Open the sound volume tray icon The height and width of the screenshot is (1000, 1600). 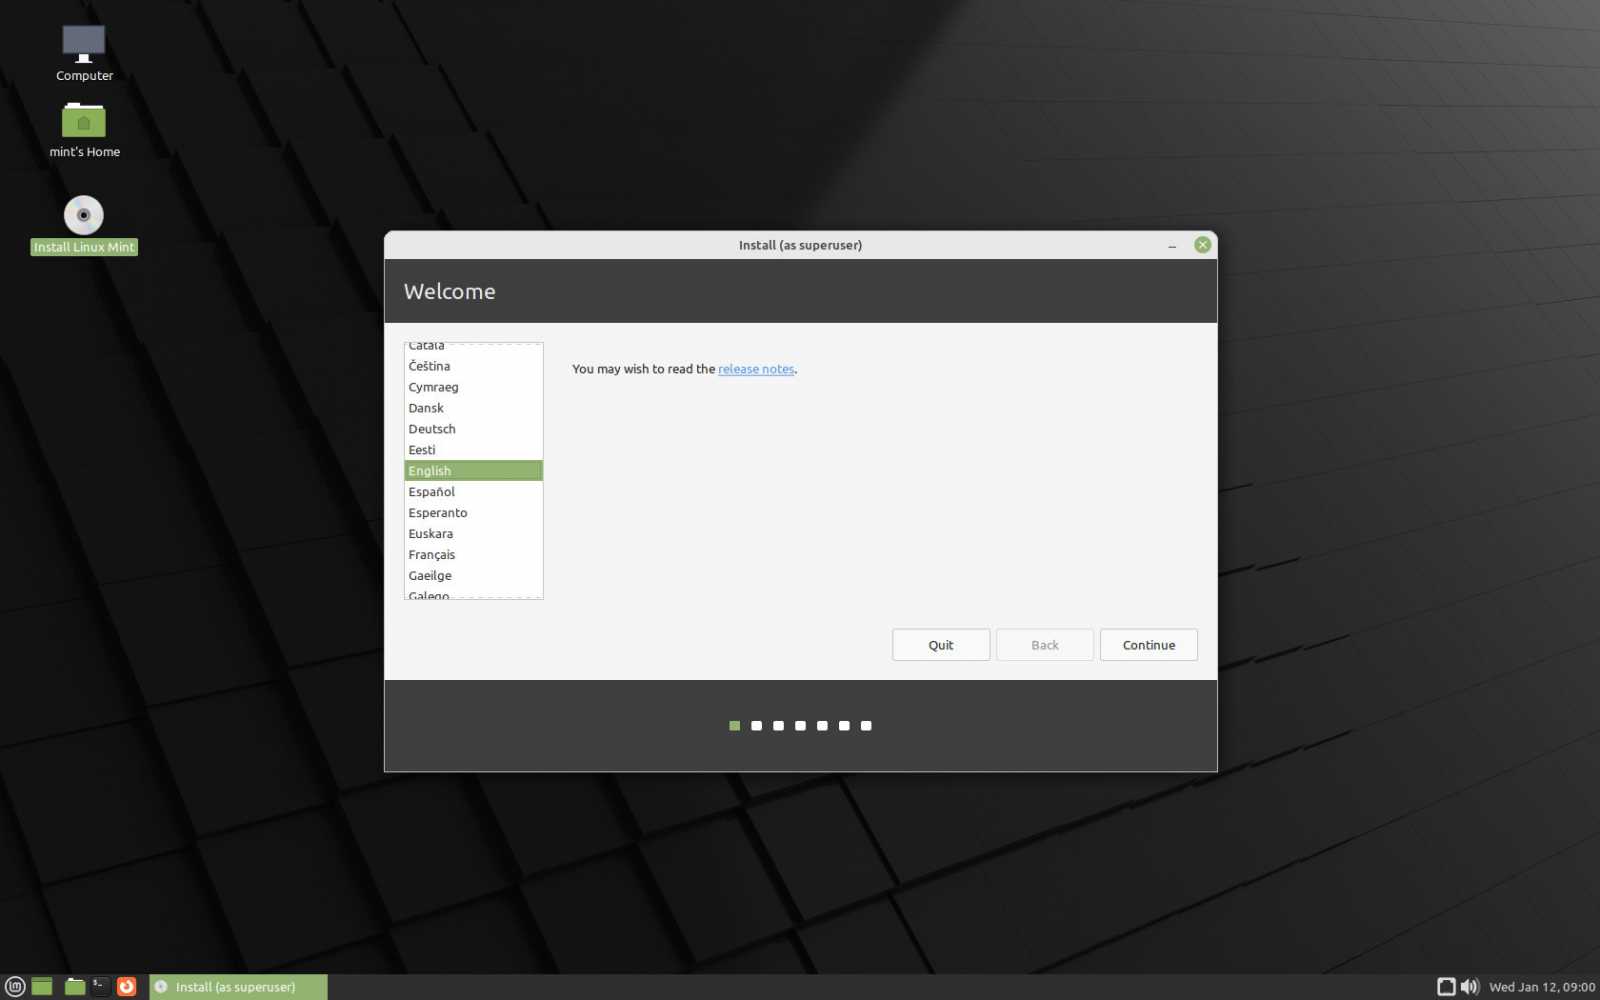1469,986
